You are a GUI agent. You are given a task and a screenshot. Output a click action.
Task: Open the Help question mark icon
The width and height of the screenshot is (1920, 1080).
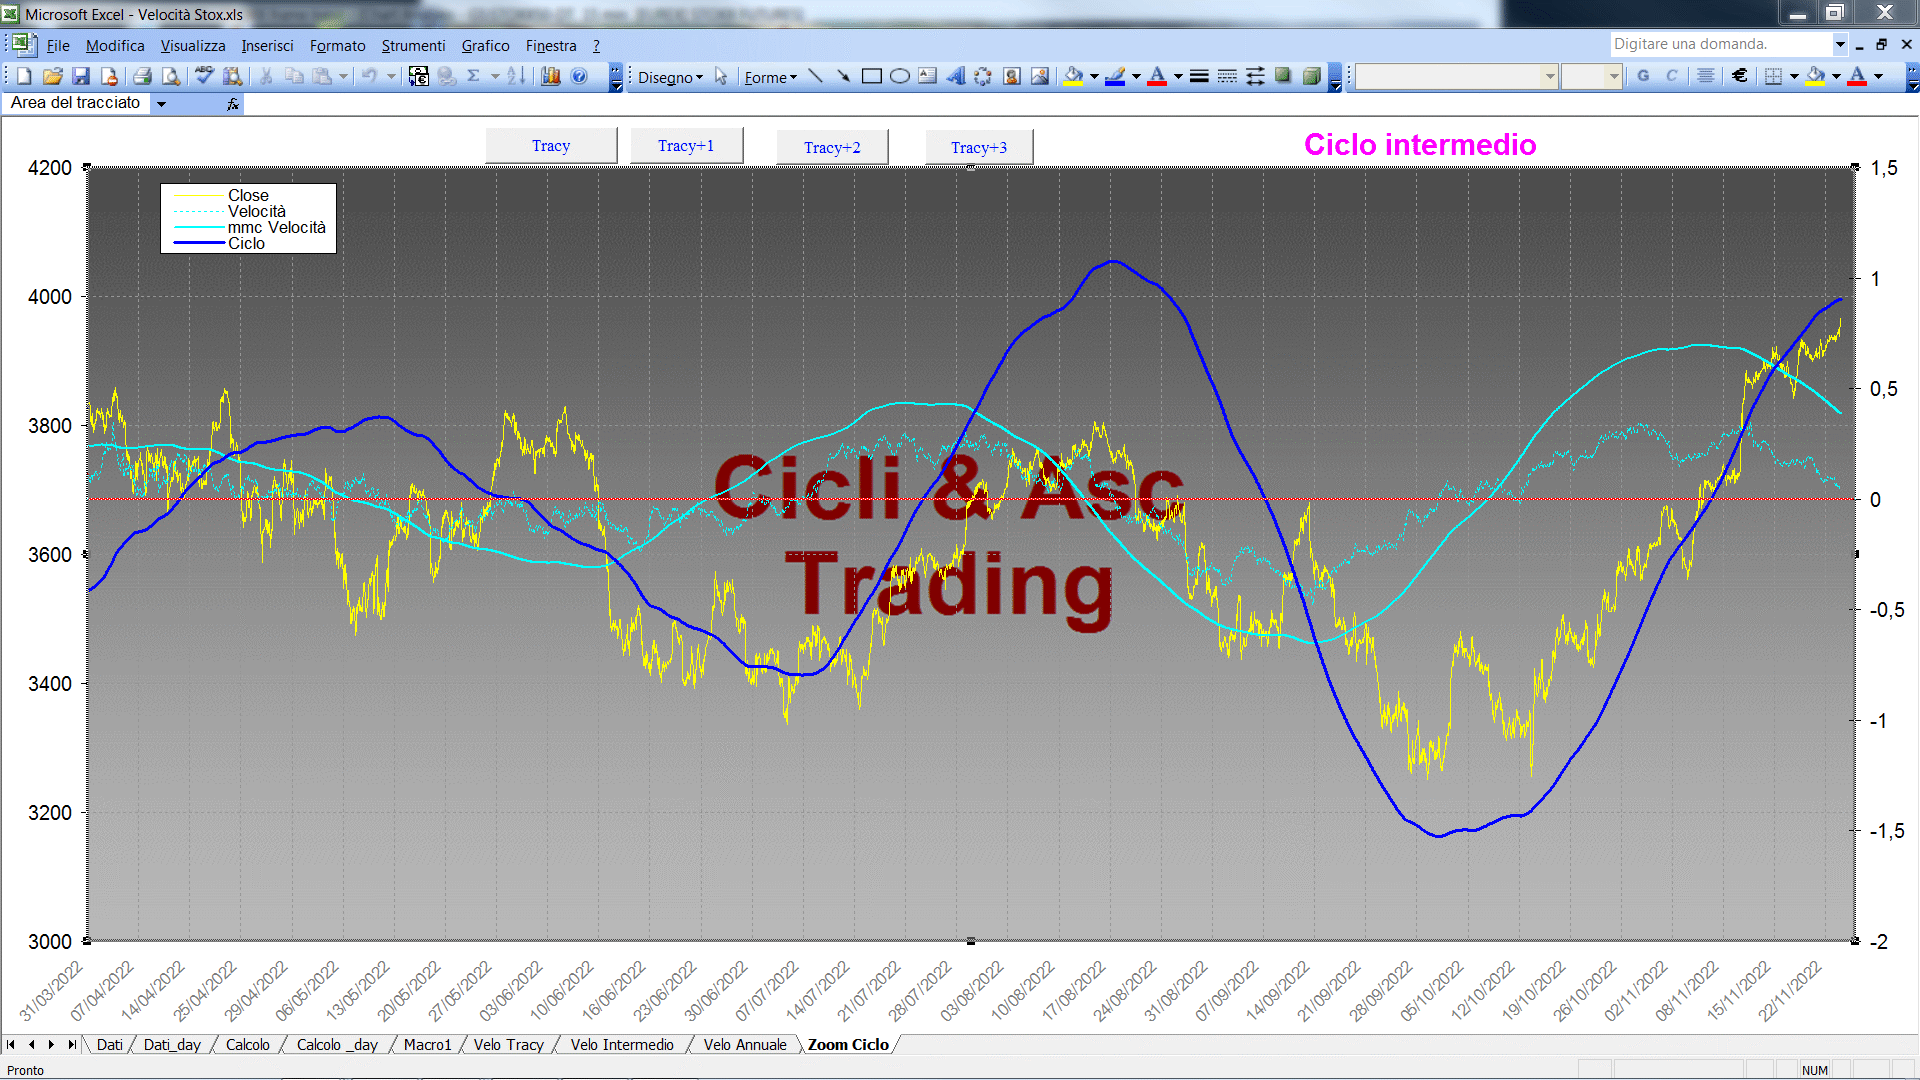(x=579, y=76)
